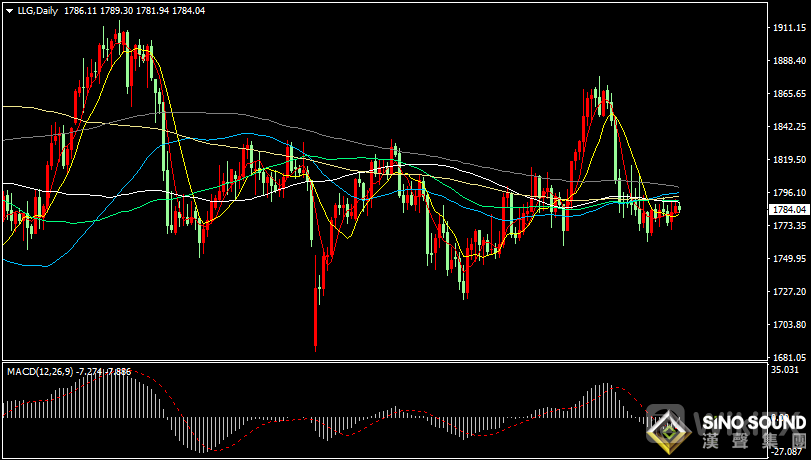Click the 1865.65 price axis label

click(x=789, y=95)
